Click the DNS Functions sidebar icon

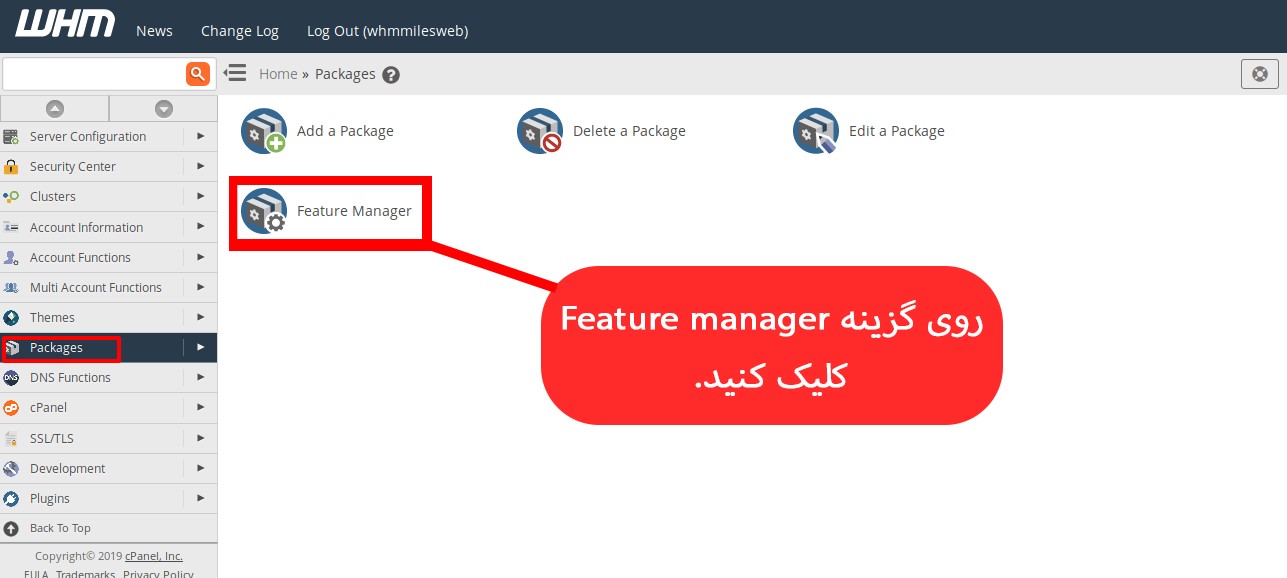[11, 378]
